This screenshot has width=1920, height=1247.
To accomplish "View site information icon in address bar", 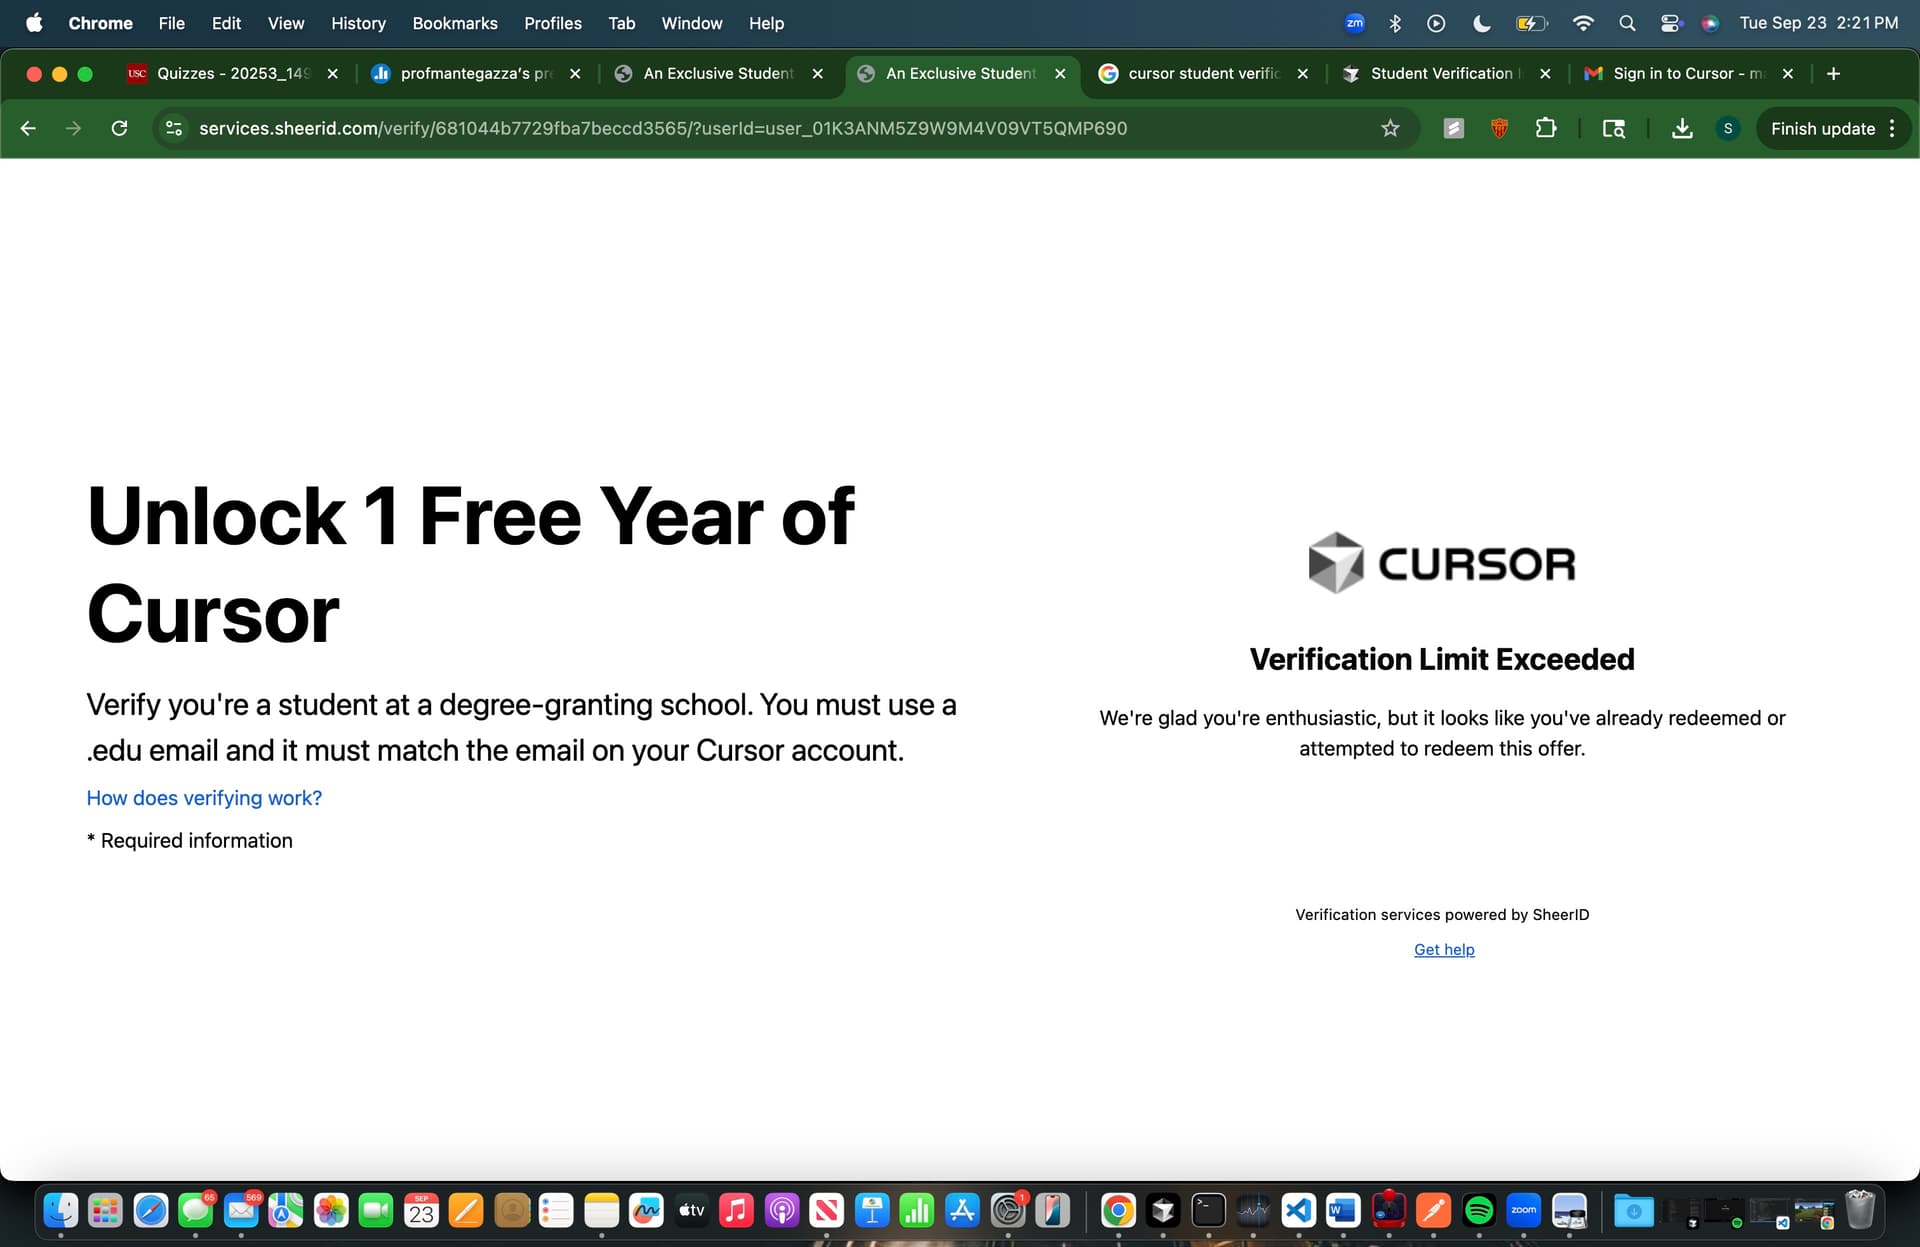I will [174, 128].
